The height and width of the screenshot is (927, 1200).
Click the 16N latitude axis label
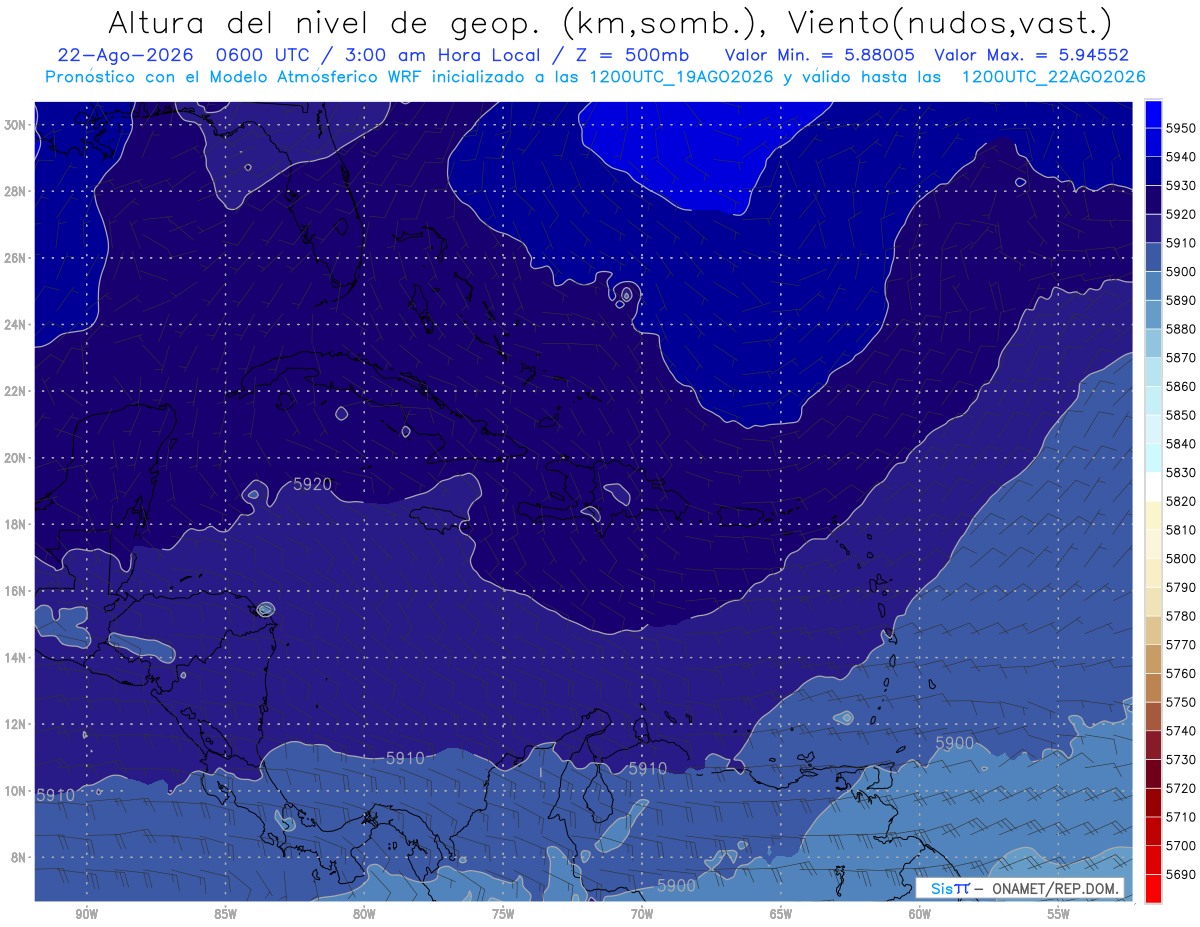[x=14, y=591]
